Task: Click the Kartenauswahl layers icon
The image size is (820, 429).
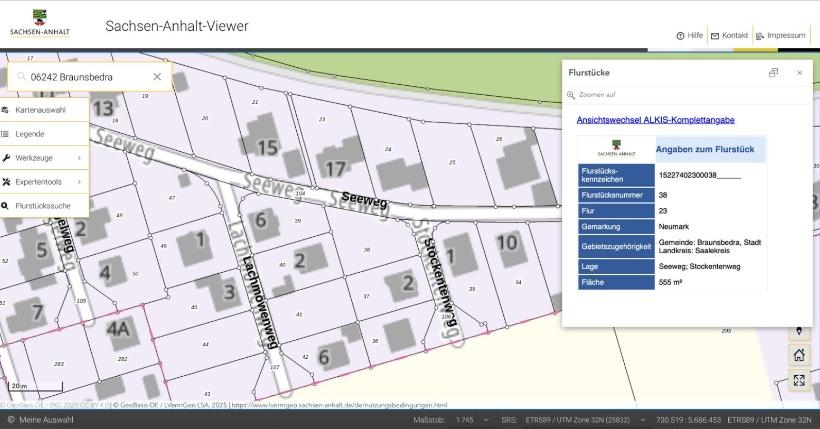Action: tap(5, 110)
